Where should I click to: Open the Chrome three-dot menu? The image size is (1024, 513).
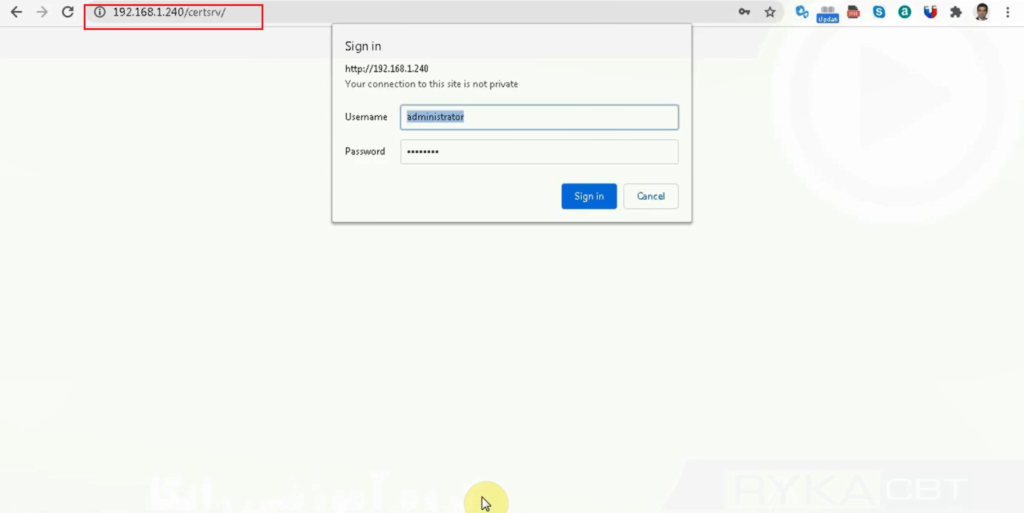pyautogui.click(x=1008, y=12)
